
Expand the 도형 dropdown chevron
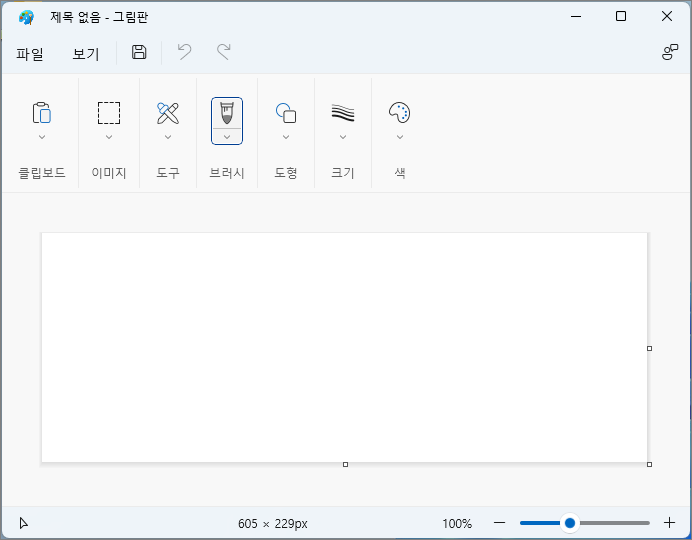[x=286, y=137]
